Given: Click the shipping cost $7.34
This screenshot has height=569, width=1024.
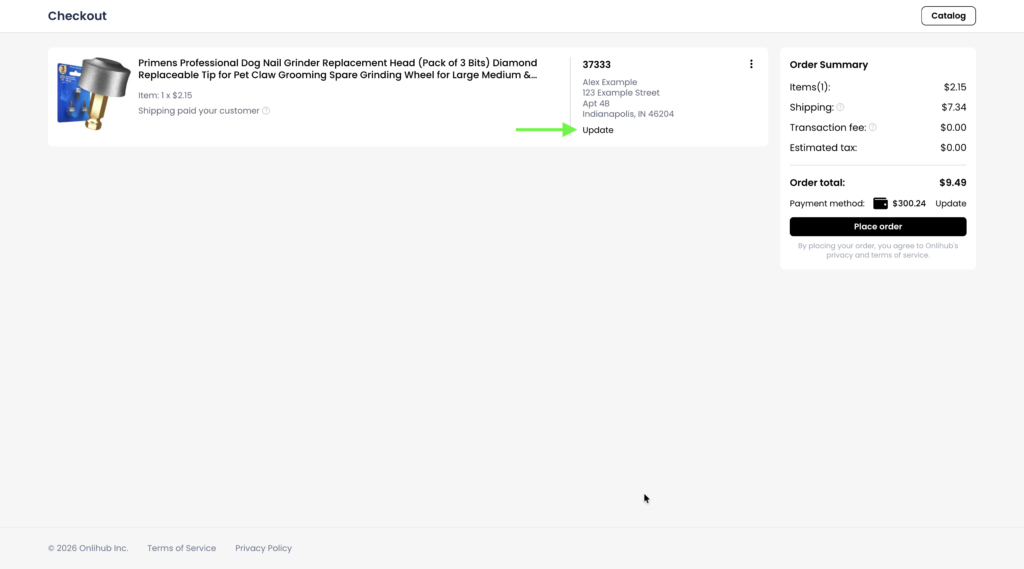Looking at the screenshot, I should point(953,107).
